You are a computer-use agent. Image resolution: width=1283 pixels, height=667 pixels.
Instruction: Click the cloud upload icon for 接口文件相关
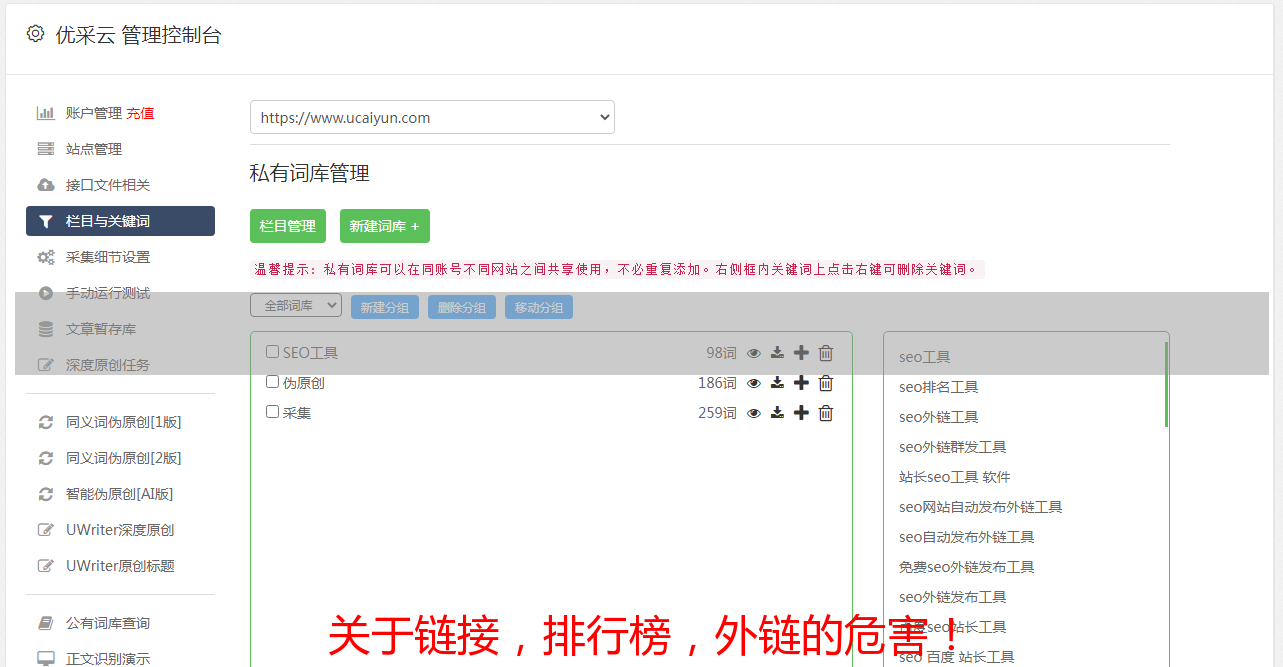(x=46, y=185)
